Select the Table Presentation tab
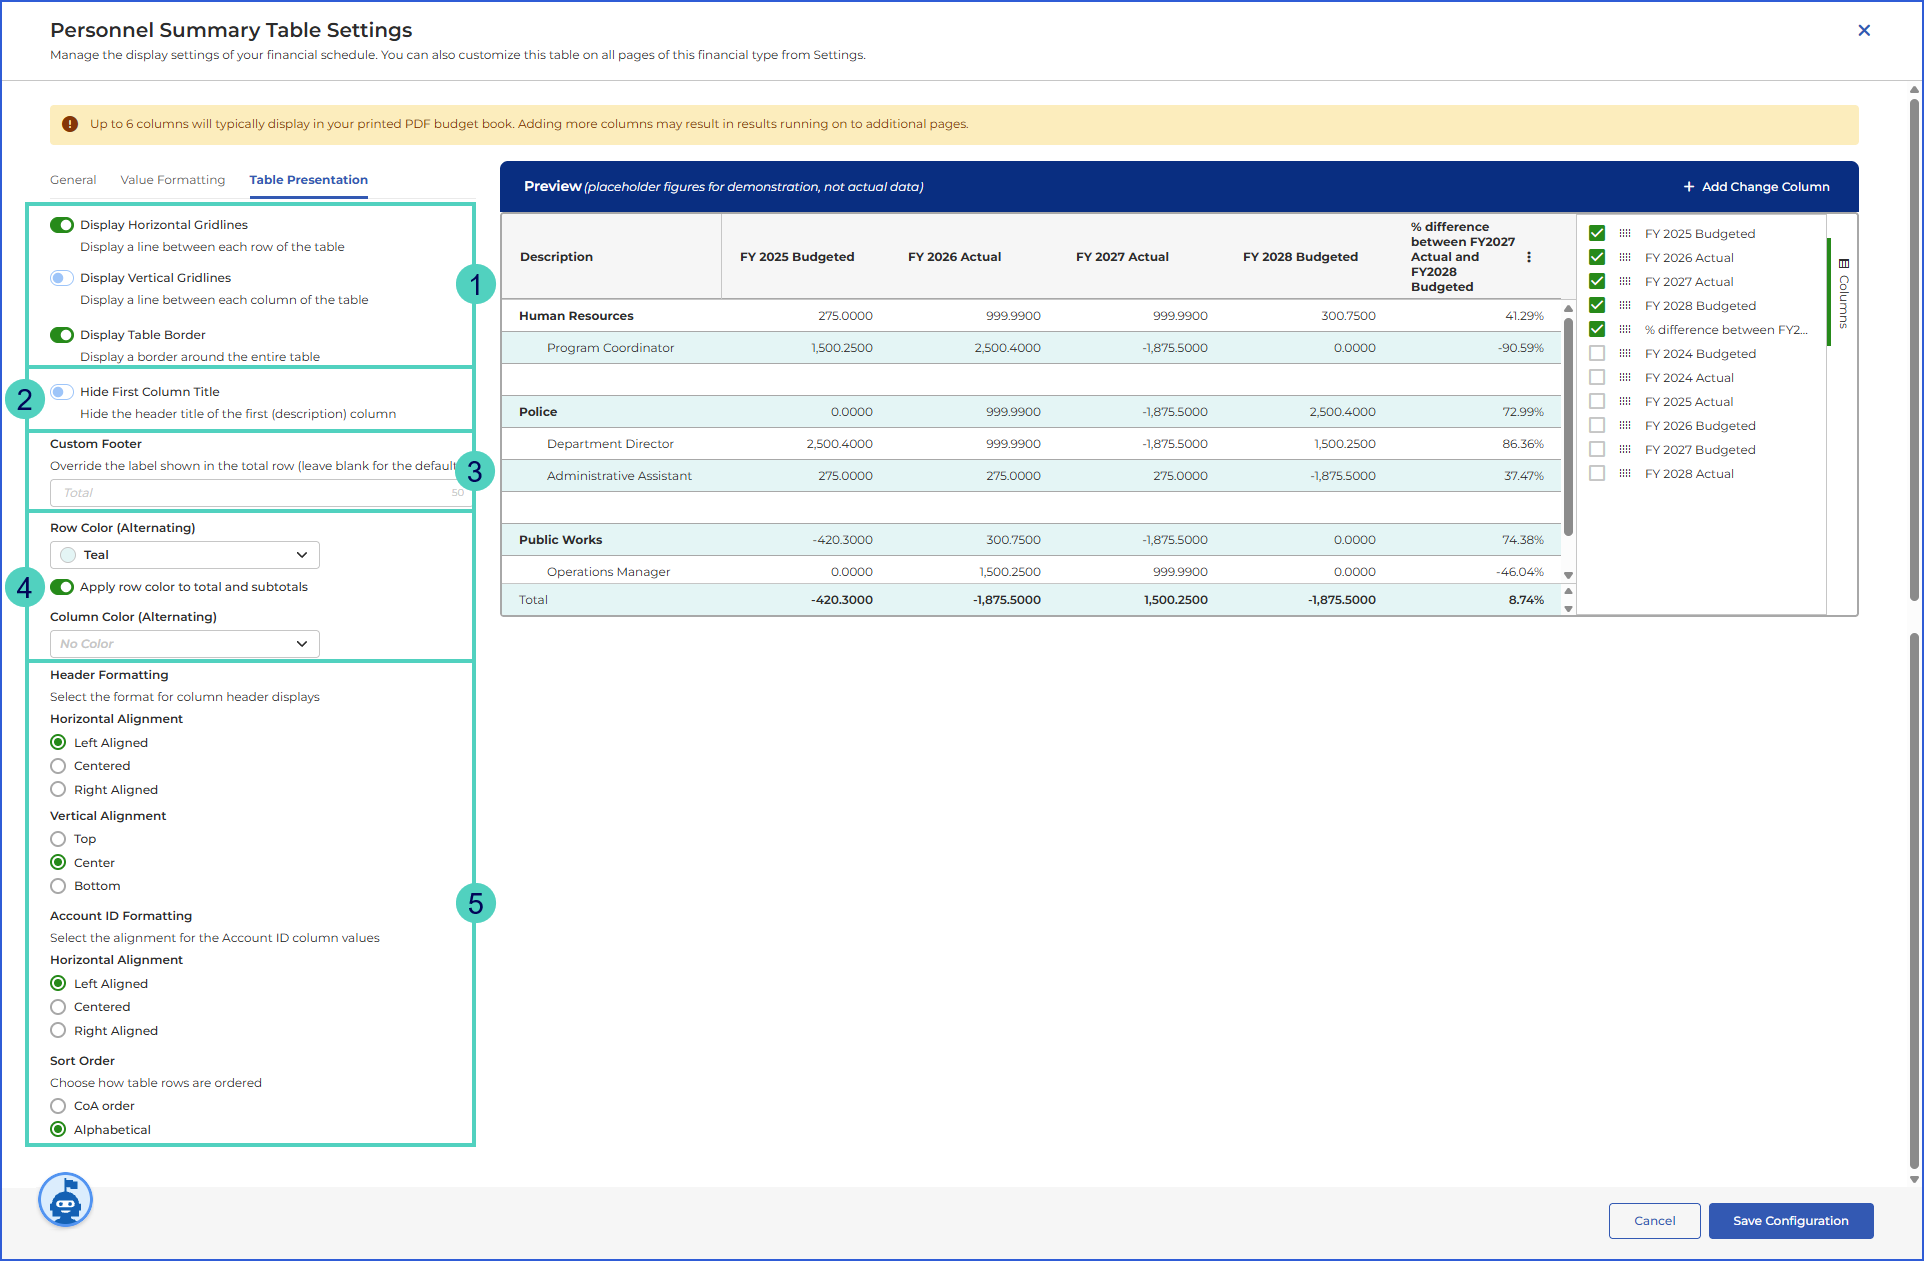This screenshot has width=1924, height=1261. point(309,180)
